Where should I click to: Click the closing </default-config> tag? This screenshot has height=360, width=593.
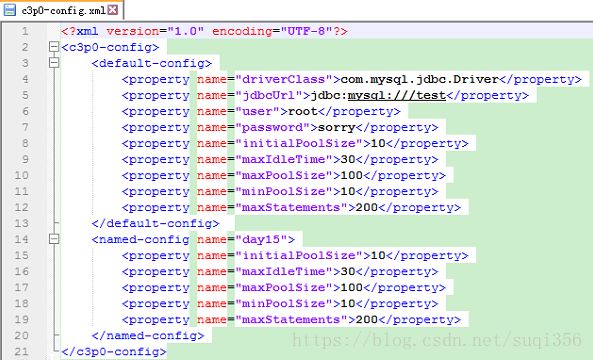click(155, 223)
